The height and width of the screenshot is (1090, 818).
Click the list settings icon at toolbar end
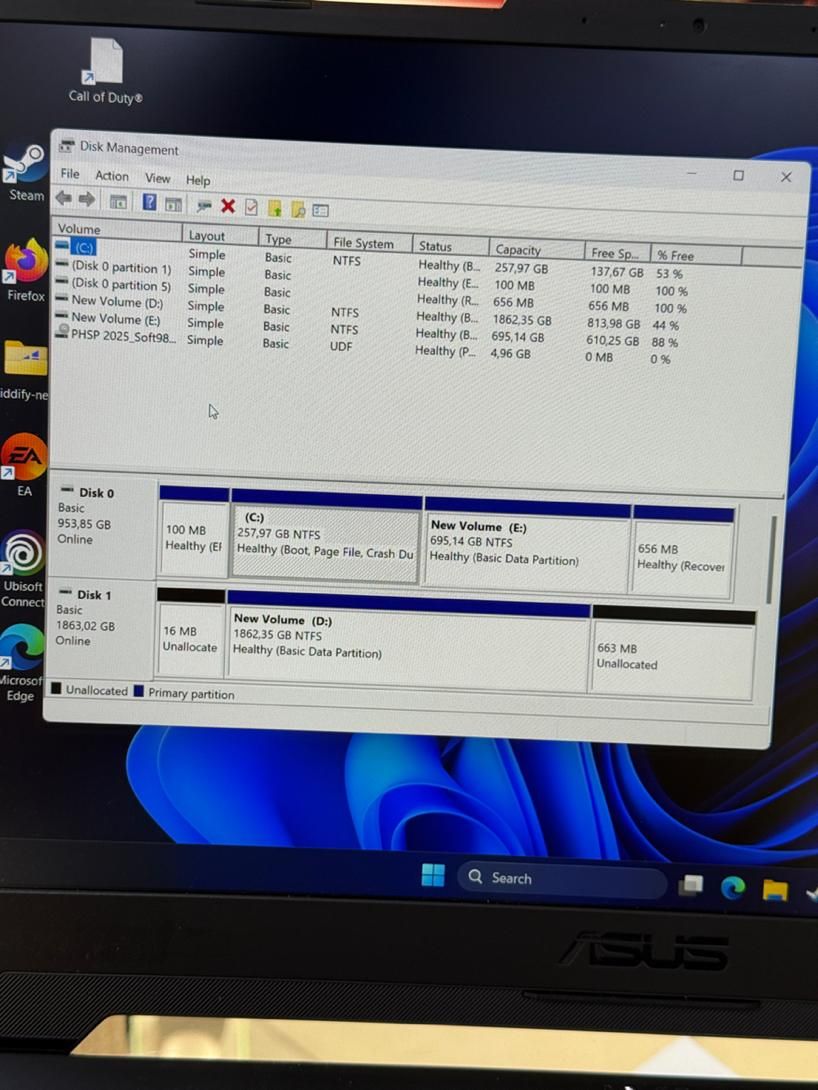click(x=320, y=210)
